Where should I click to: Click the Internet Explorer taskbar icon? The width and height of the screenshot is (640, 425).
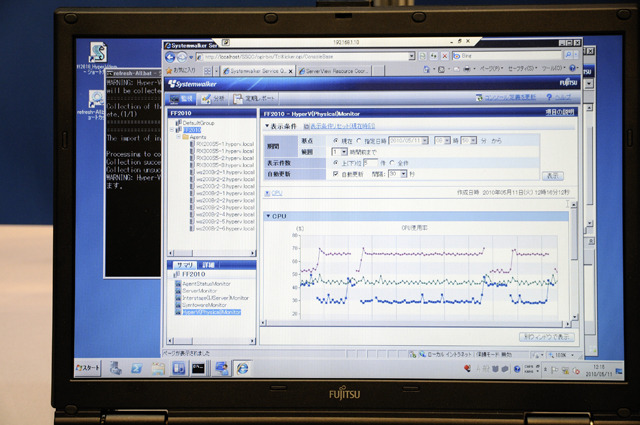[243, 369]
